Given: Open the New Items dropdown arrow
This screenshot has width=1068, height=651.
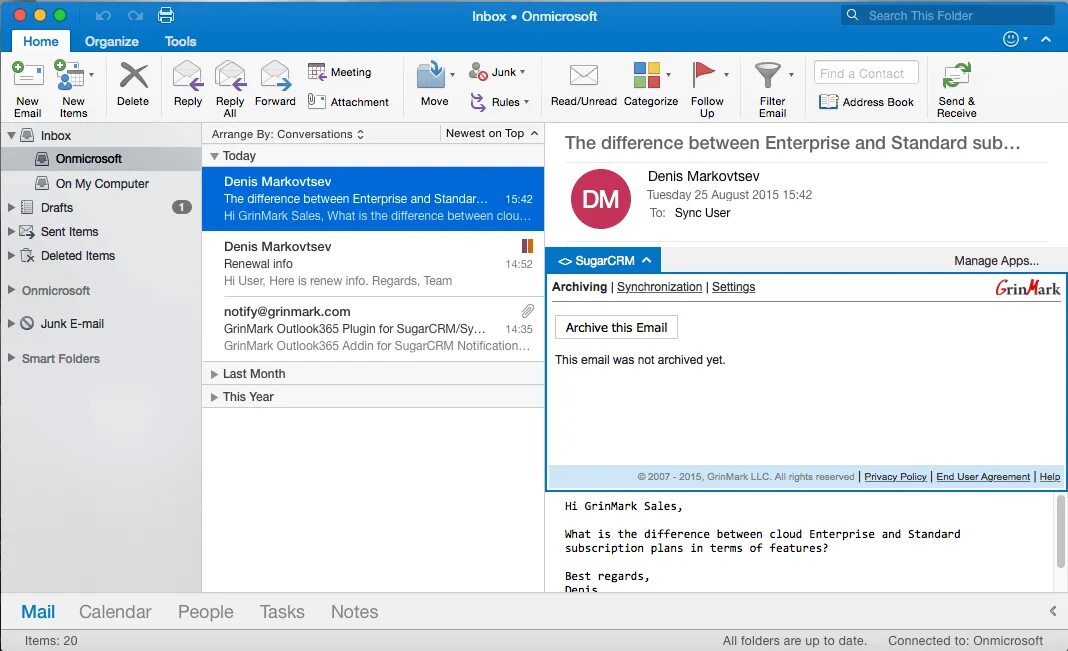Looking at the screenshot, I should (91, 74).
